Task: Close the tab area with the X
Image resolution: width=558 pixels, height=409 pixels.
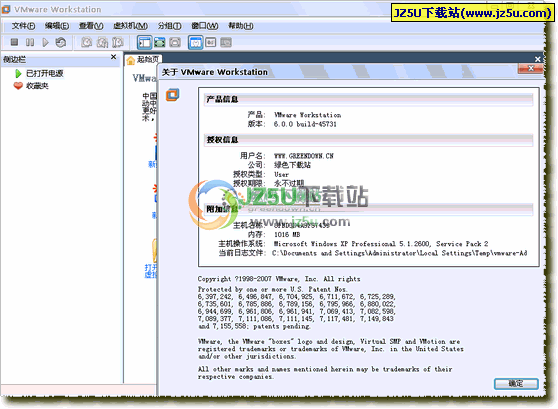Action: (x=538, y=59)
